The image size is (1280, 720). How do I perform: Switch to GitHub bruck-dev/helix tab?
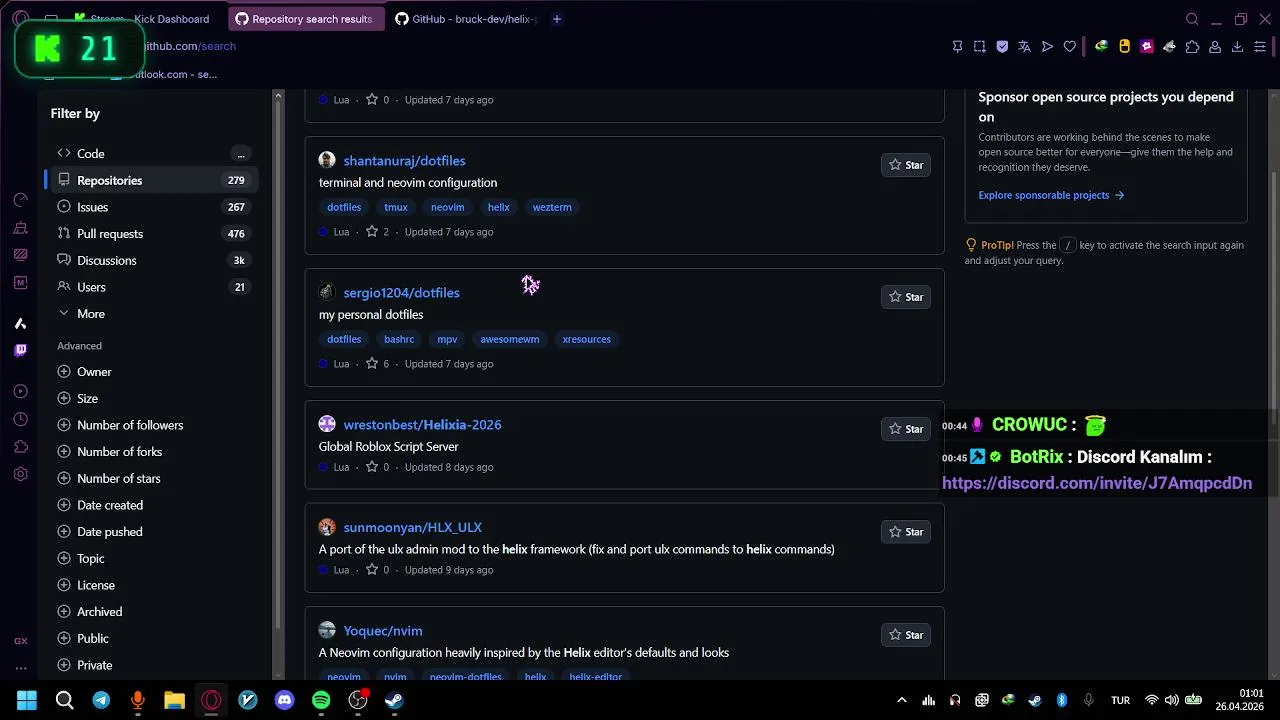[x=466, y=19]
